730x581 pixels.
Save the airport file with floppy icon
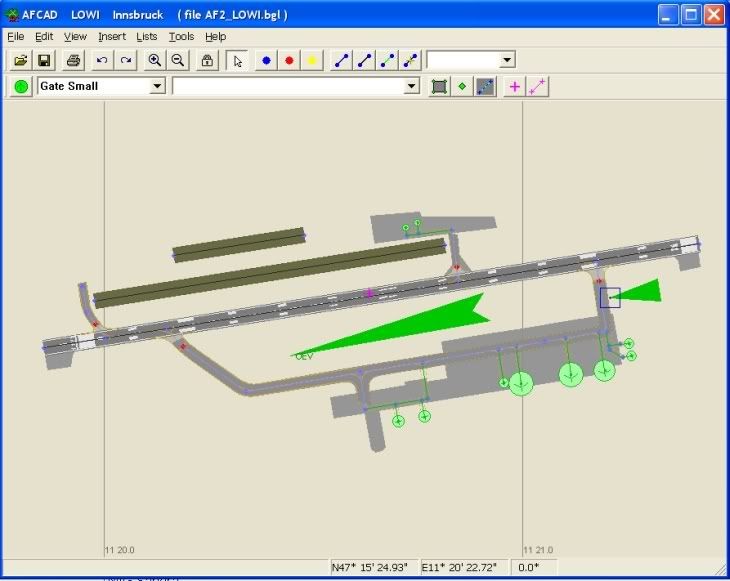coord(44,60)
